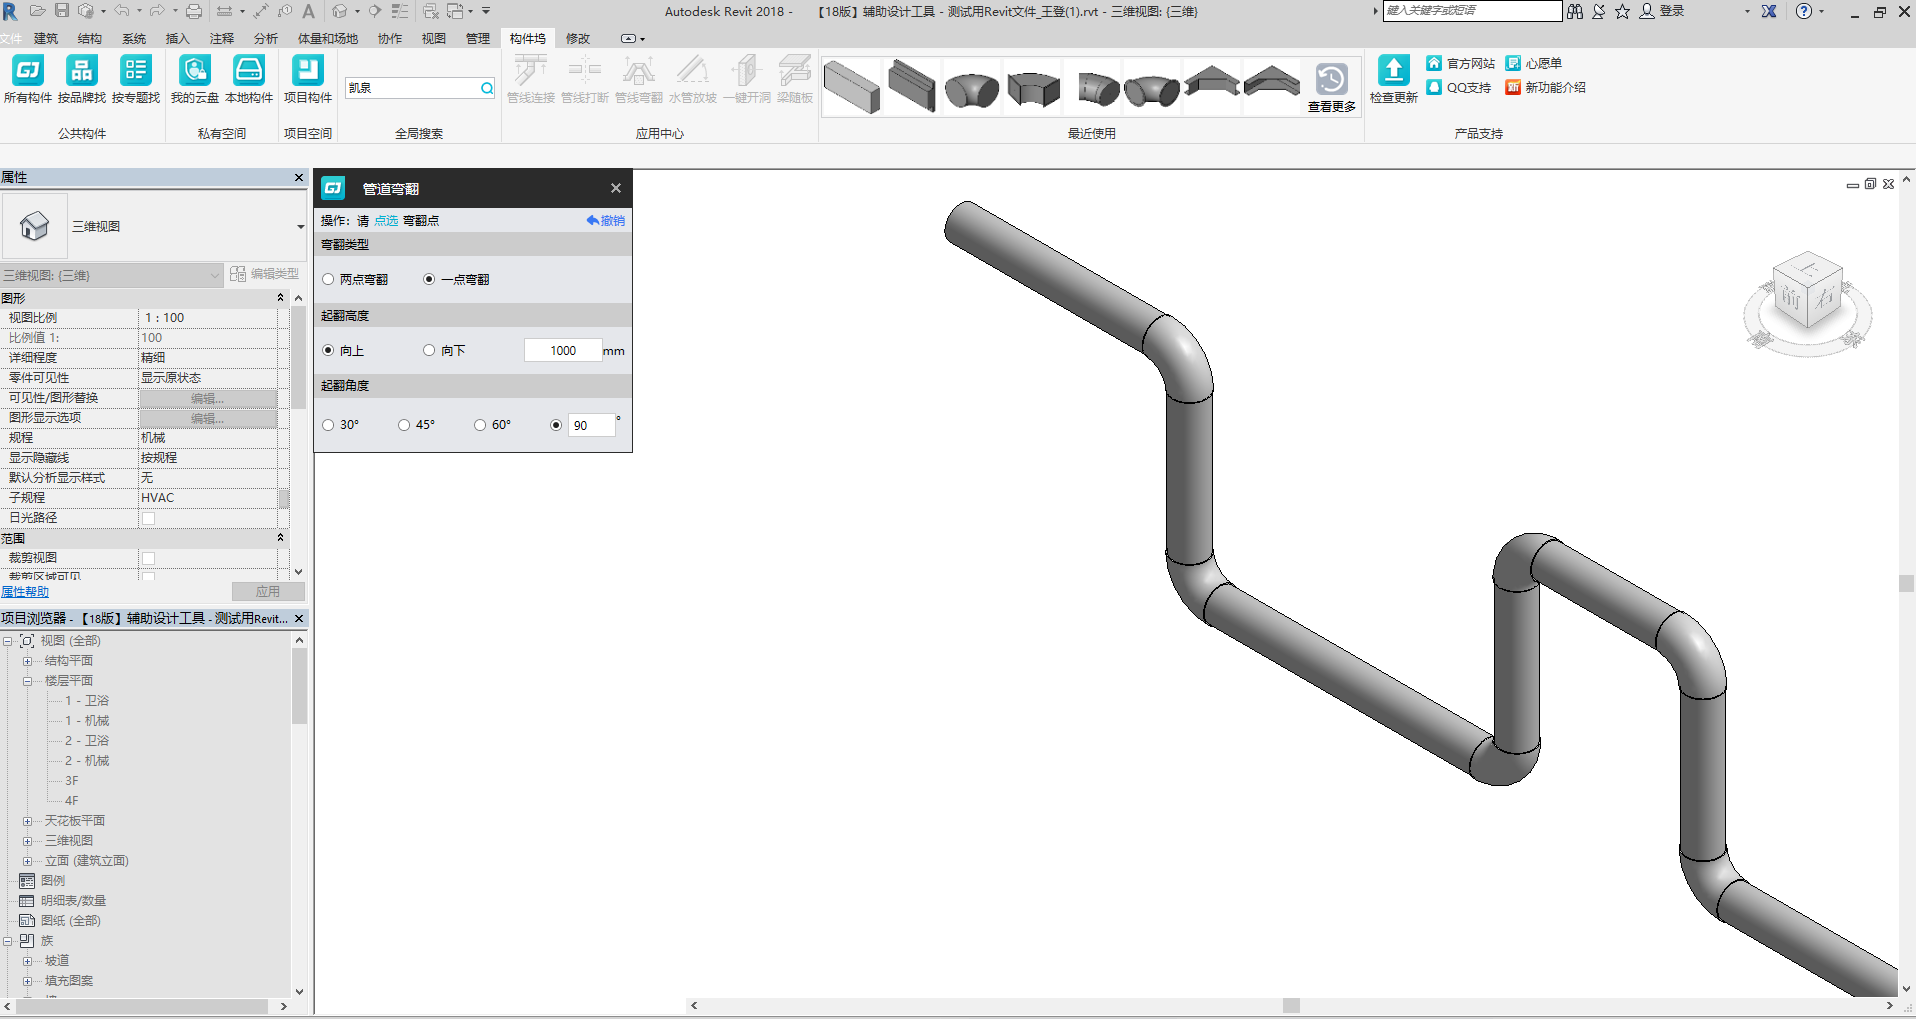Open 我的云盘 cloud drive
The height and width of the screenshot is (1019, 1916).
coord(195,79)
